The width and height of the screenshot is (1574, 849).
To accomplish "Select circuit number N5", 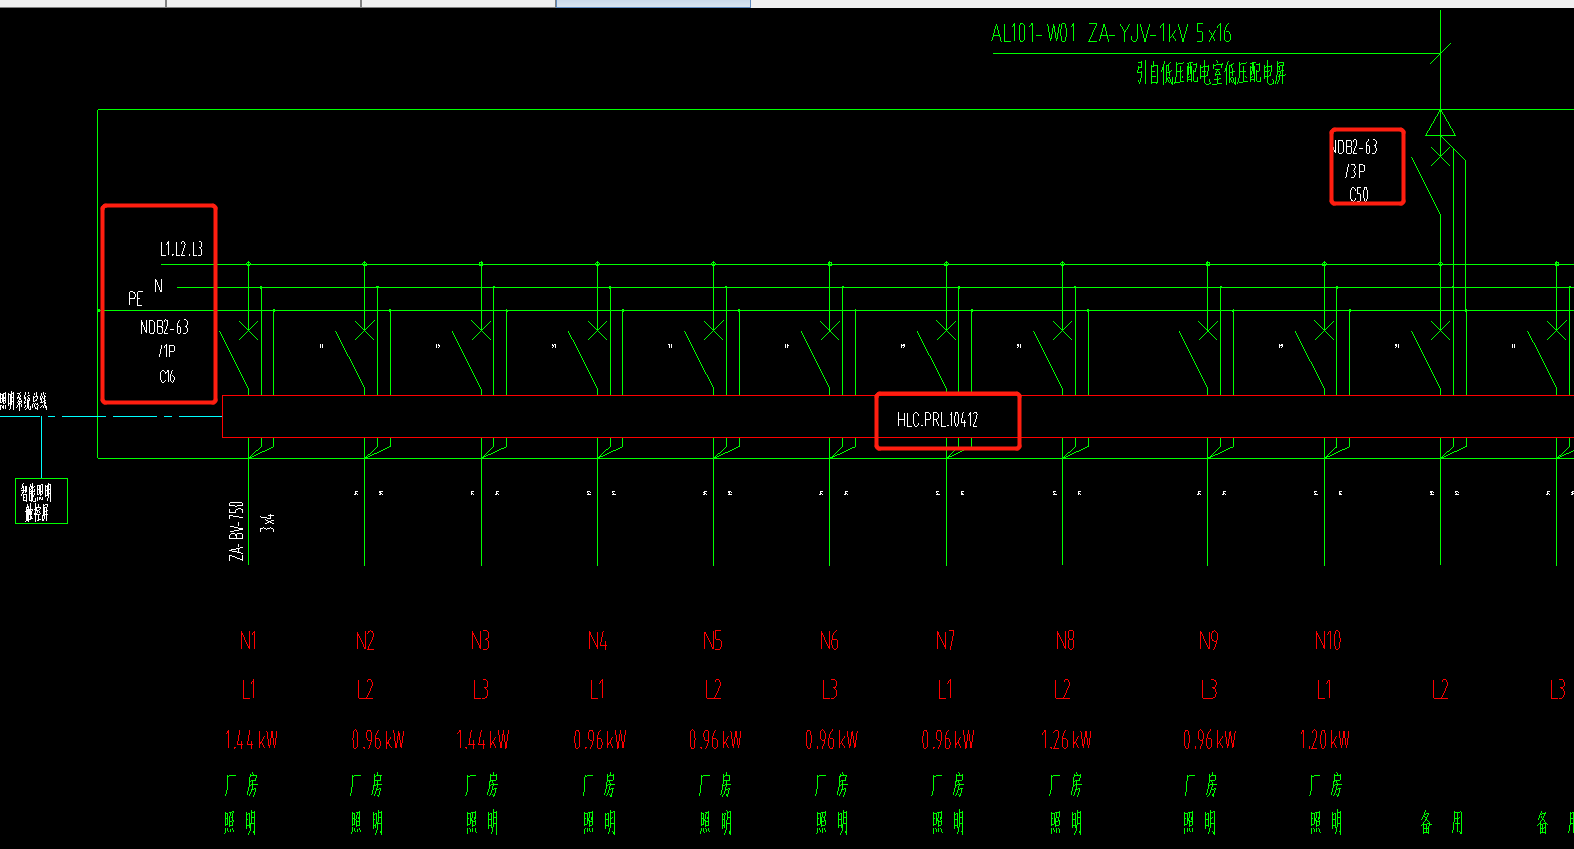I will (713, 641).
